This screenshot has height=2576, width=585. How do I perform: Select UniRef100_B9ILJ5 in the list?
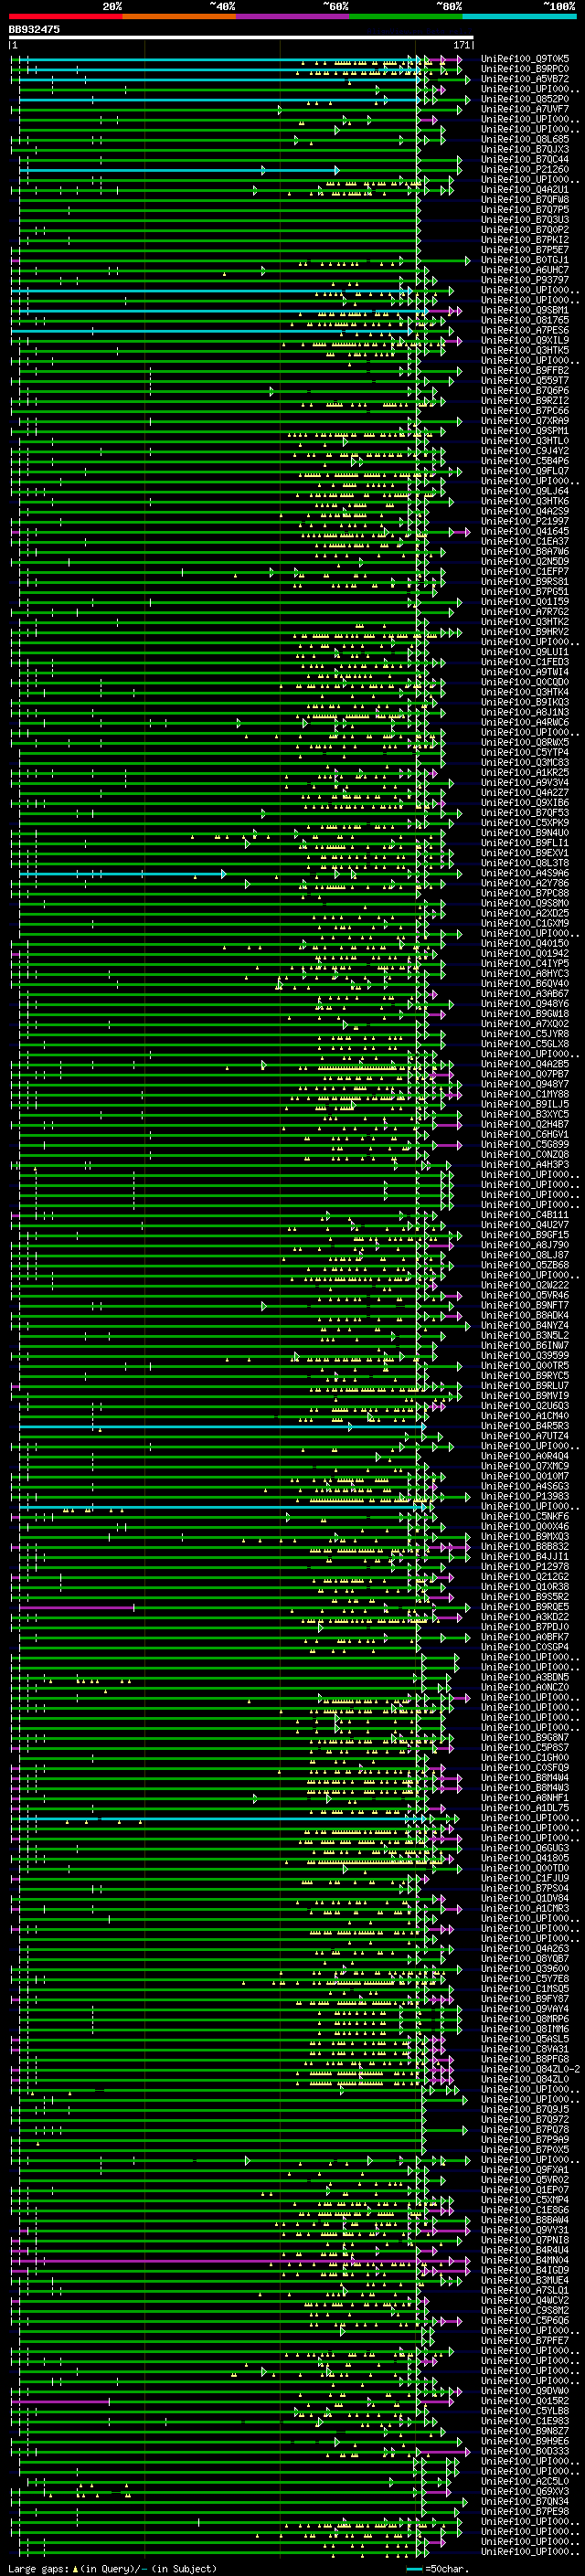[525, 1104]
